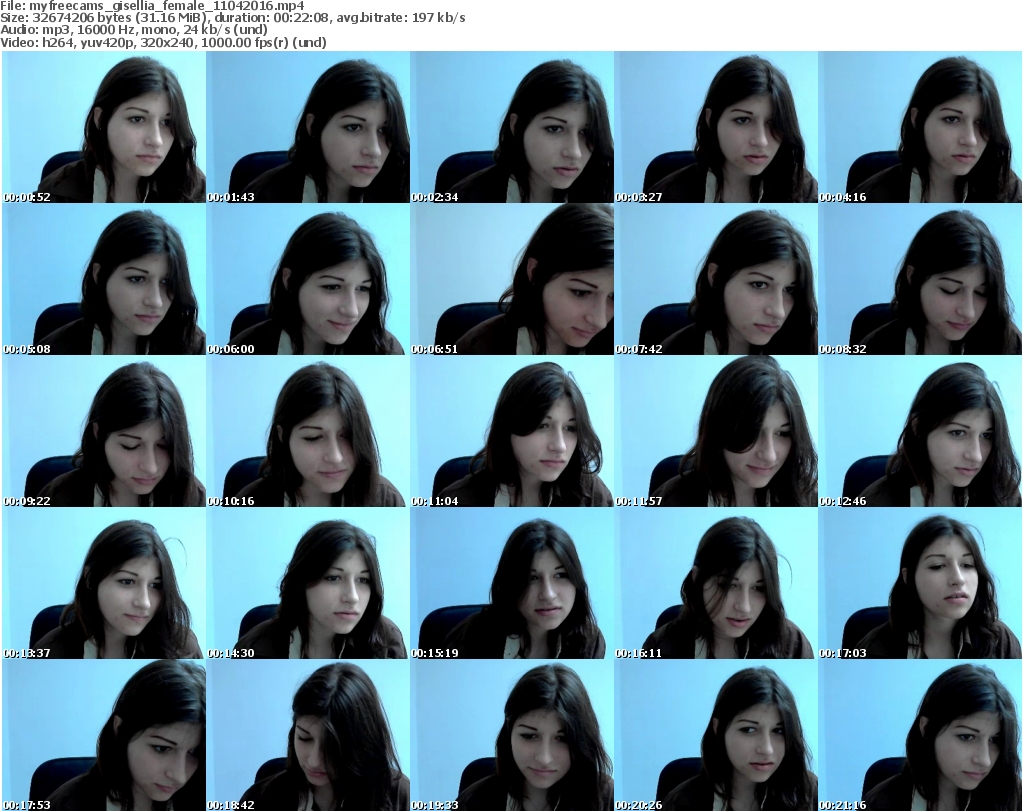The image size is (1024, 811).
Task: Choose the frame stamped 00:13:37
Action: tap(104, 583)
